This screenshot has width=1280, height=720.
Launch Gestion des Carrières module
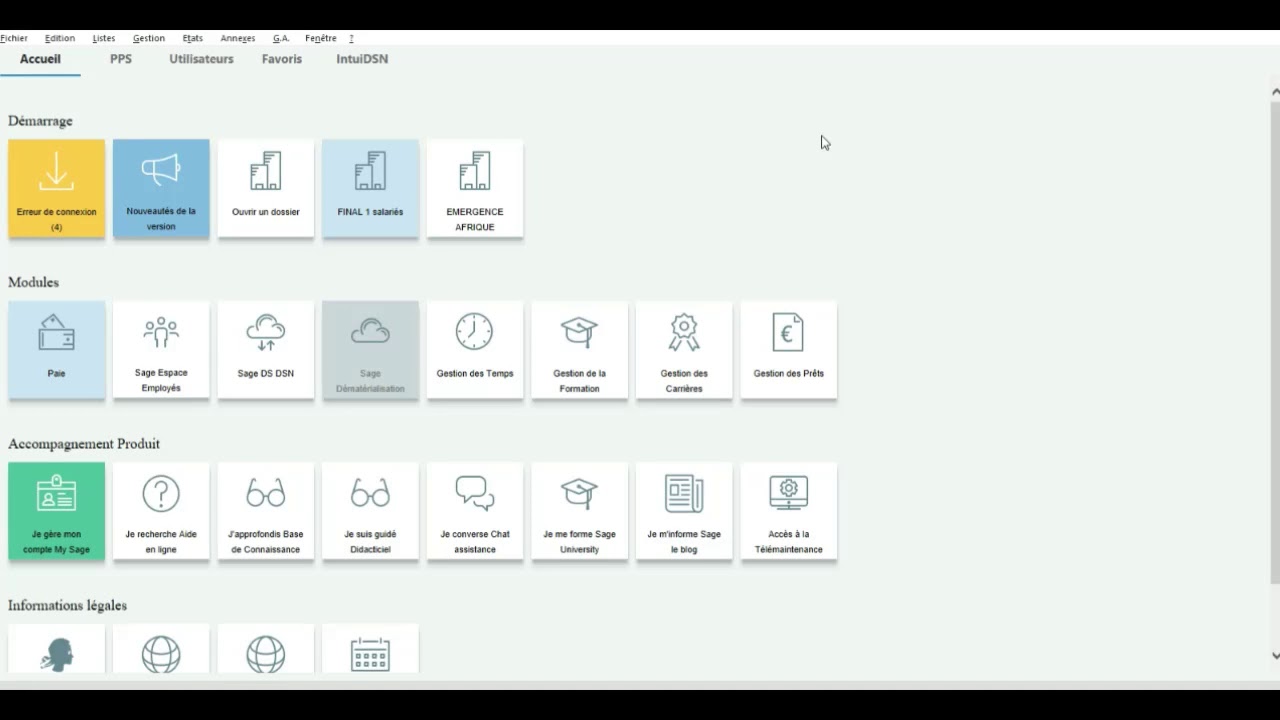684,350
